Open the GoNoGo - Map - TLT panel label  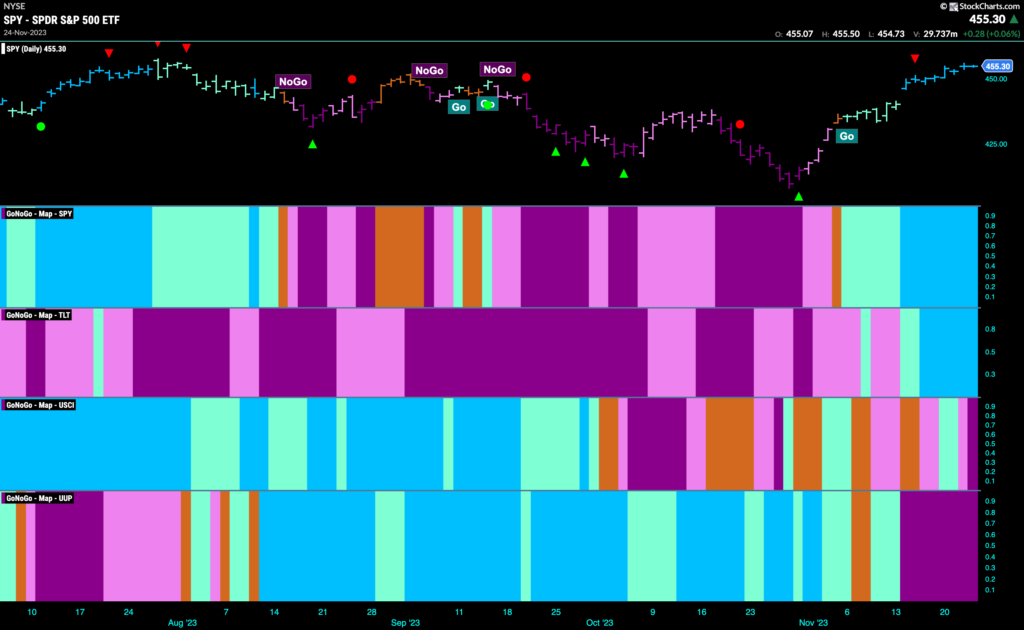point(37,315)
